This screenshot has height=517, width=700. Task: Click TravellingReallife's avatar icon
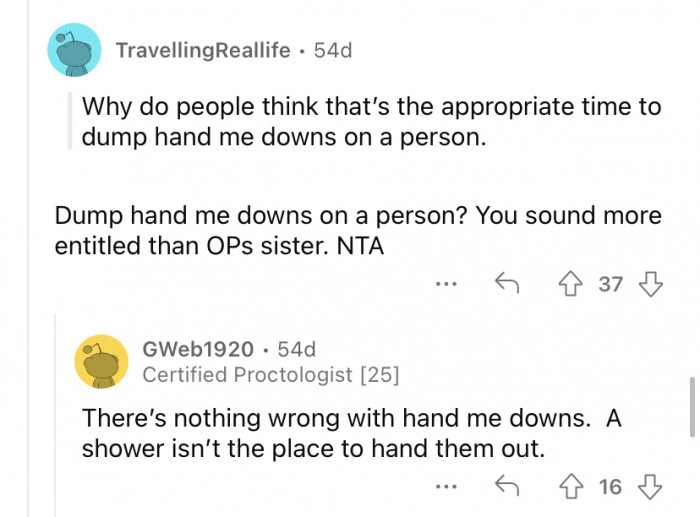(74, 50)
